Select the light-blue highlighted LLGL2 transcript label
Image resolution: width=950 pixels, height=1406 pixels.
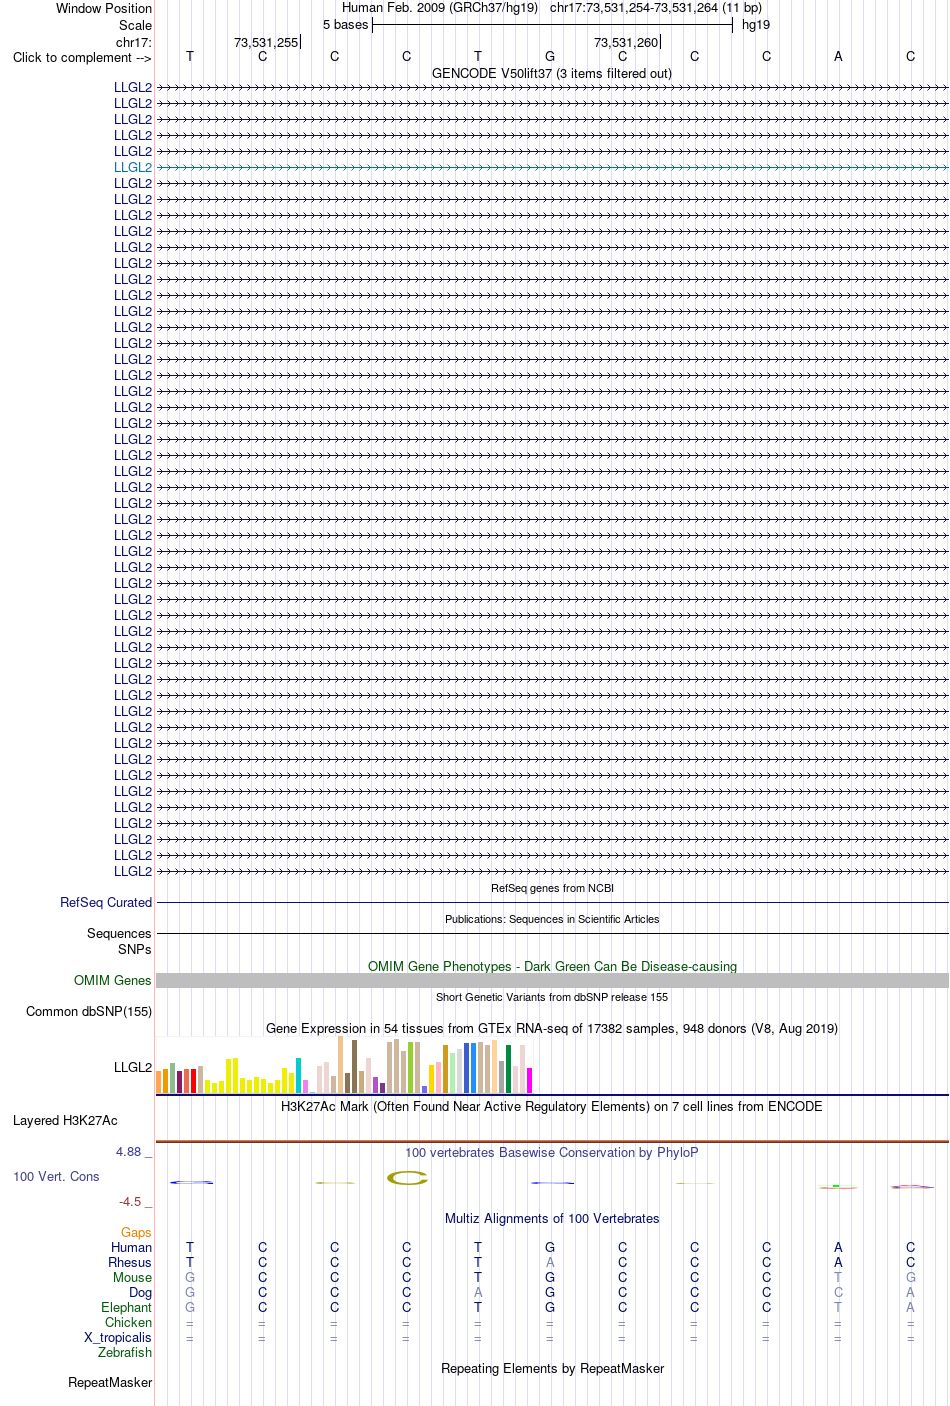[133, 167]
